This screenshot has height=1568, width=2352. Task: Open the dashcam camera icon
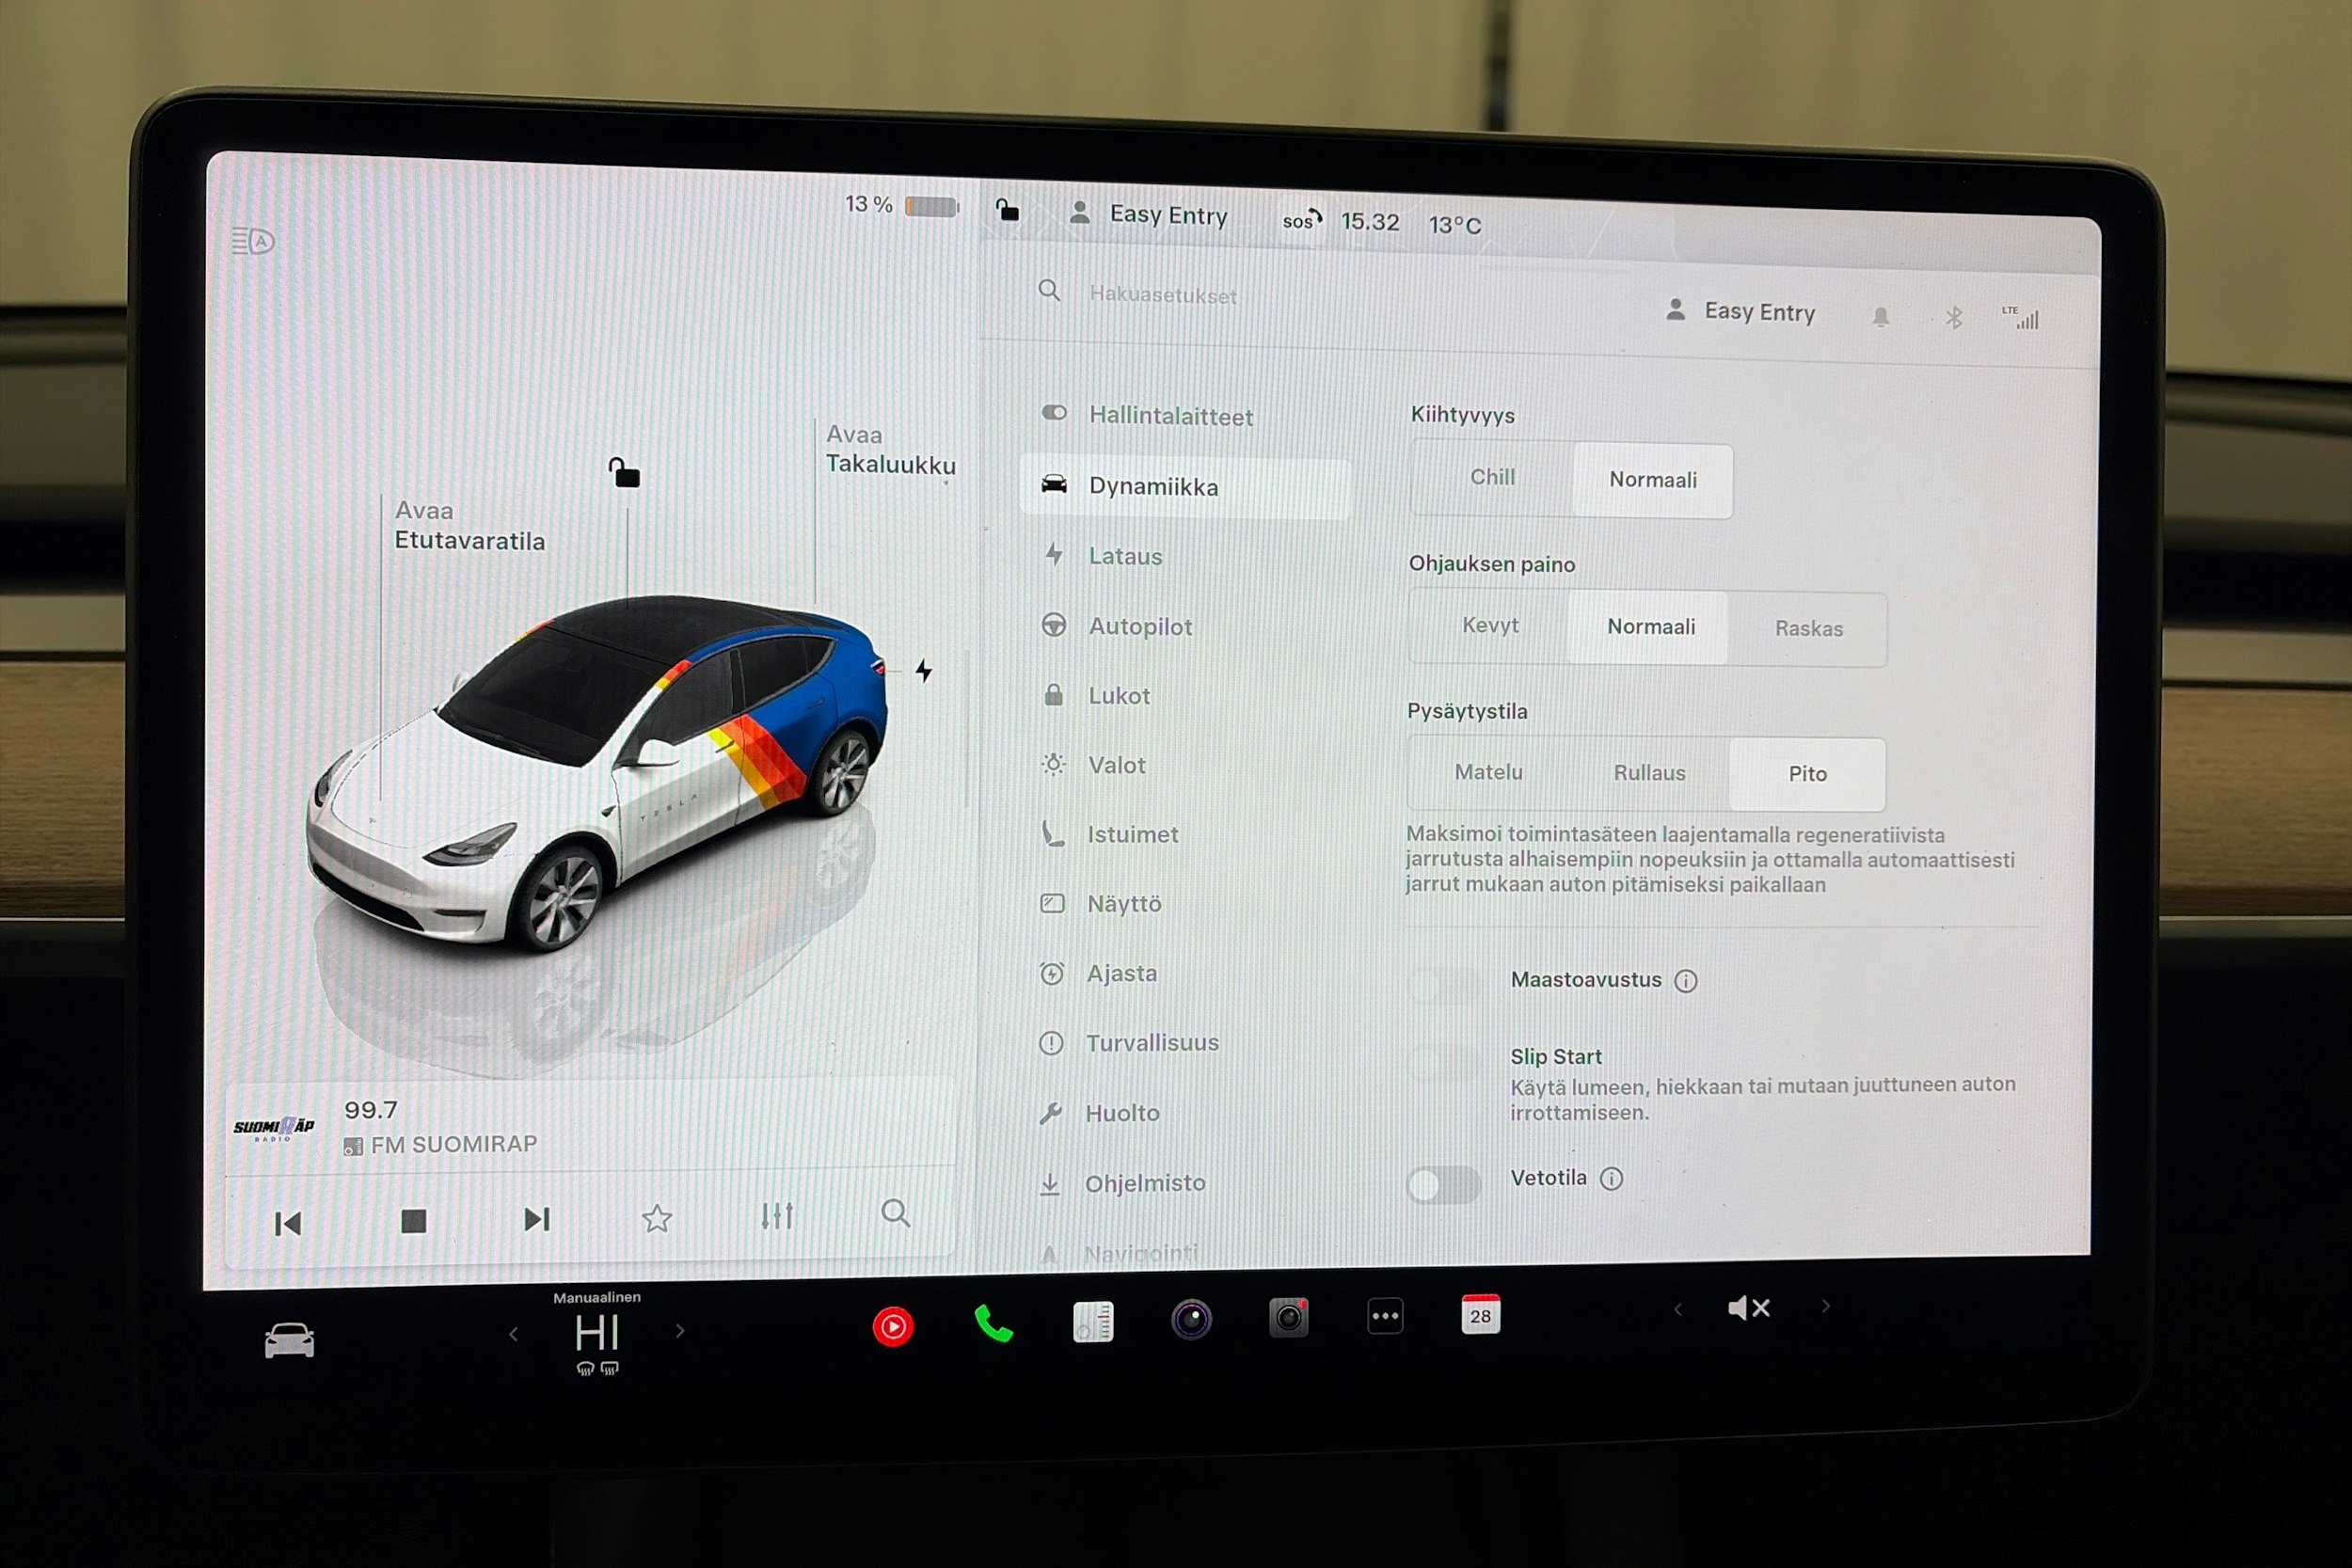tap(1288, 1316)
